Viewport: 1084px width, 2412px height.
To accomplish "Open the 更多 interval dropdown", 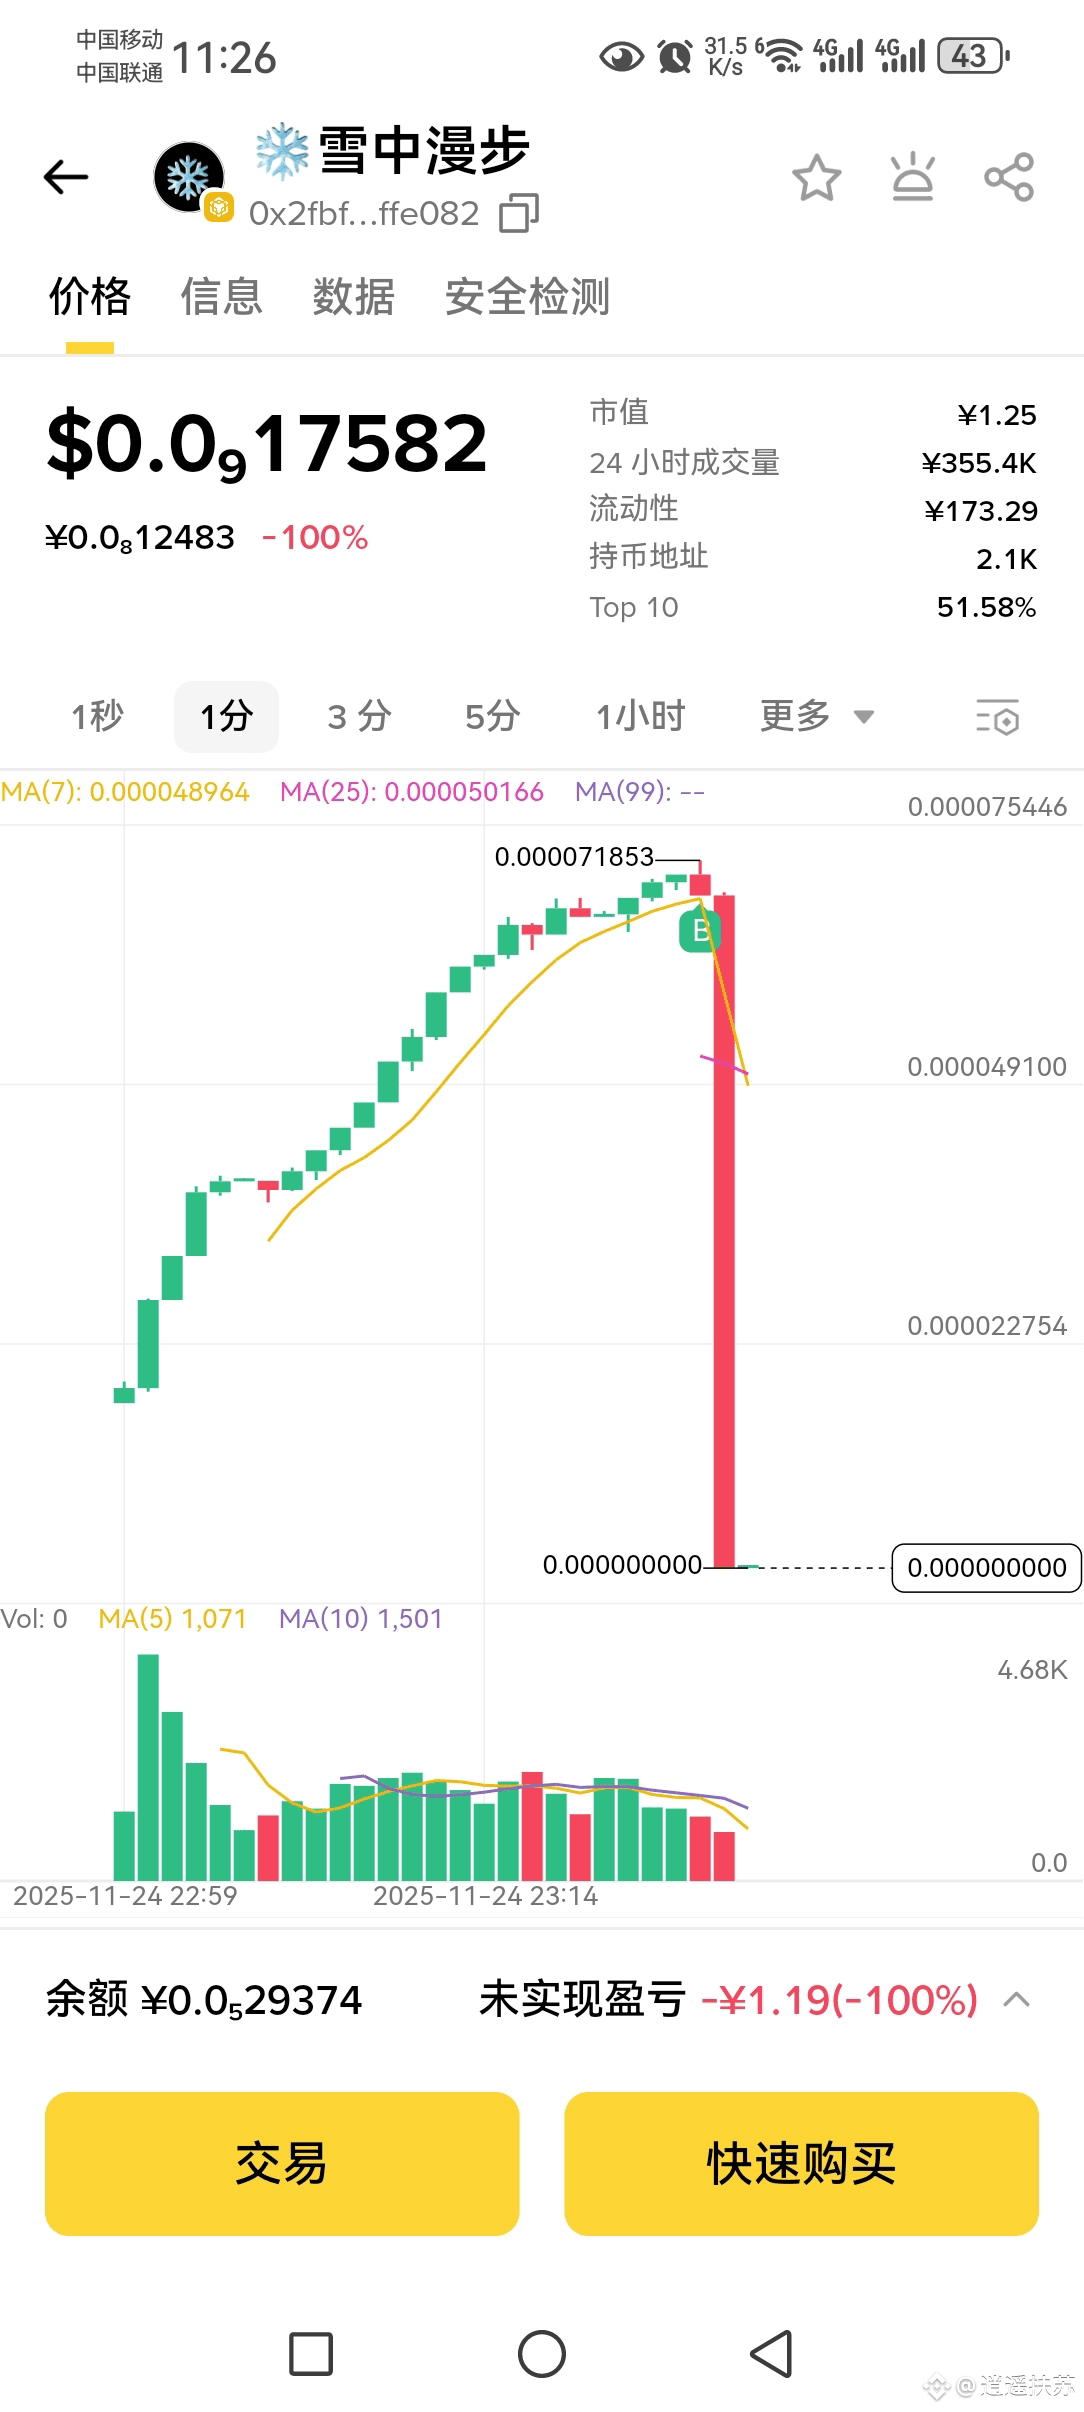I will (817, 716).
